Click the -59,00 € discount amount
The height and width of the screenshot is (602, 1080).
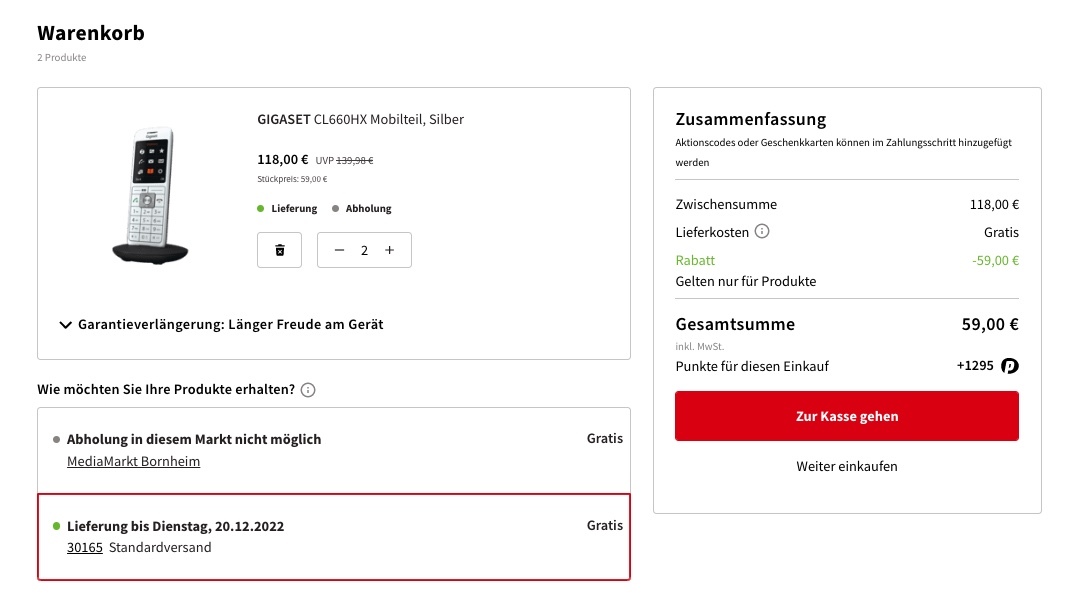(x=995, y=260)
